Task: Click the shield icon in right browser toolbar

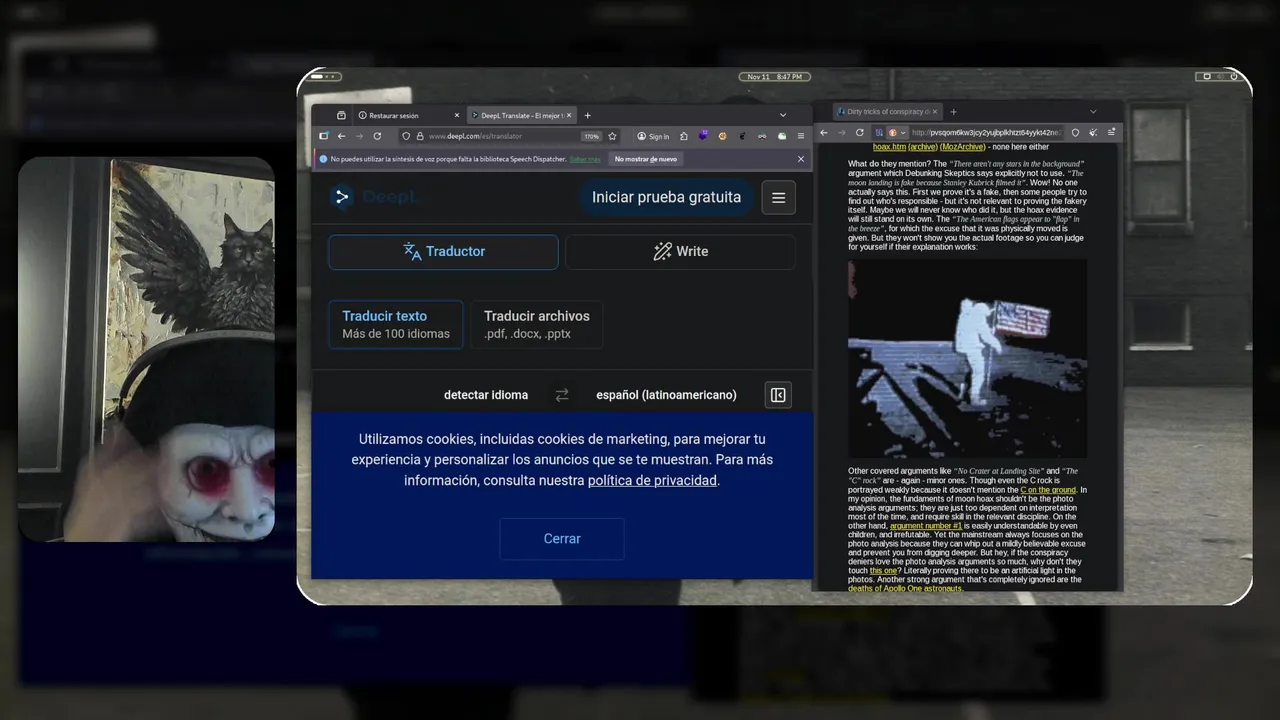Action: click(1075, 132)
